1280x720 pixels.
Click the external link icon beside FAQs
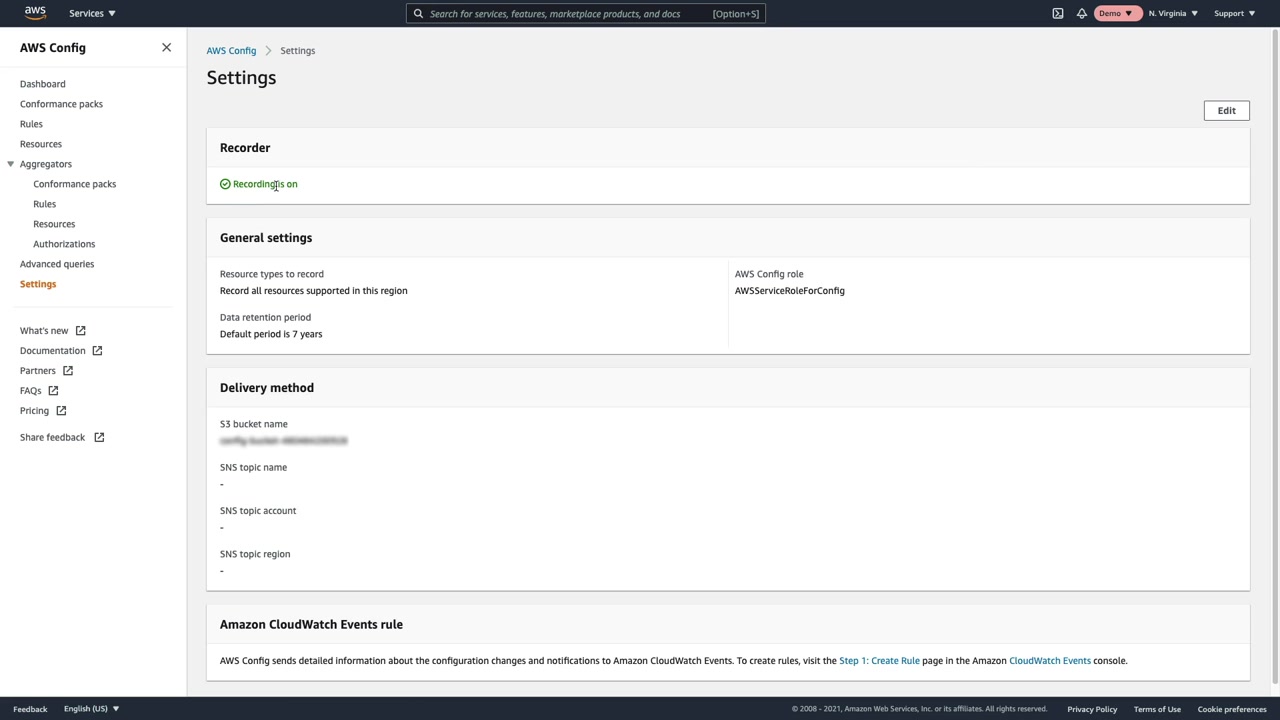[53, 391]
